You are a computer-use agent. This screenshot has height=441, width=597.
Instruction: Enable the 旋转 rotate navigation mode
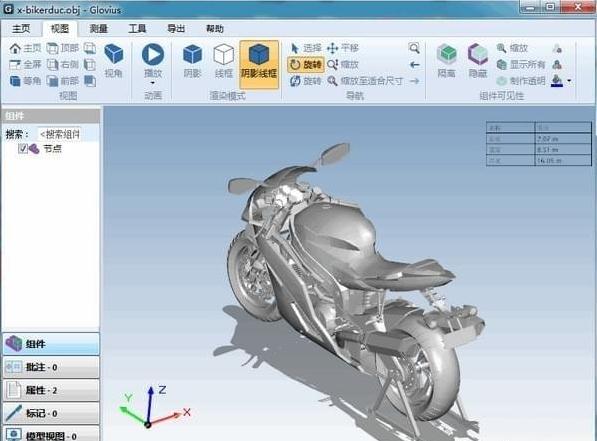coord(305,64)
